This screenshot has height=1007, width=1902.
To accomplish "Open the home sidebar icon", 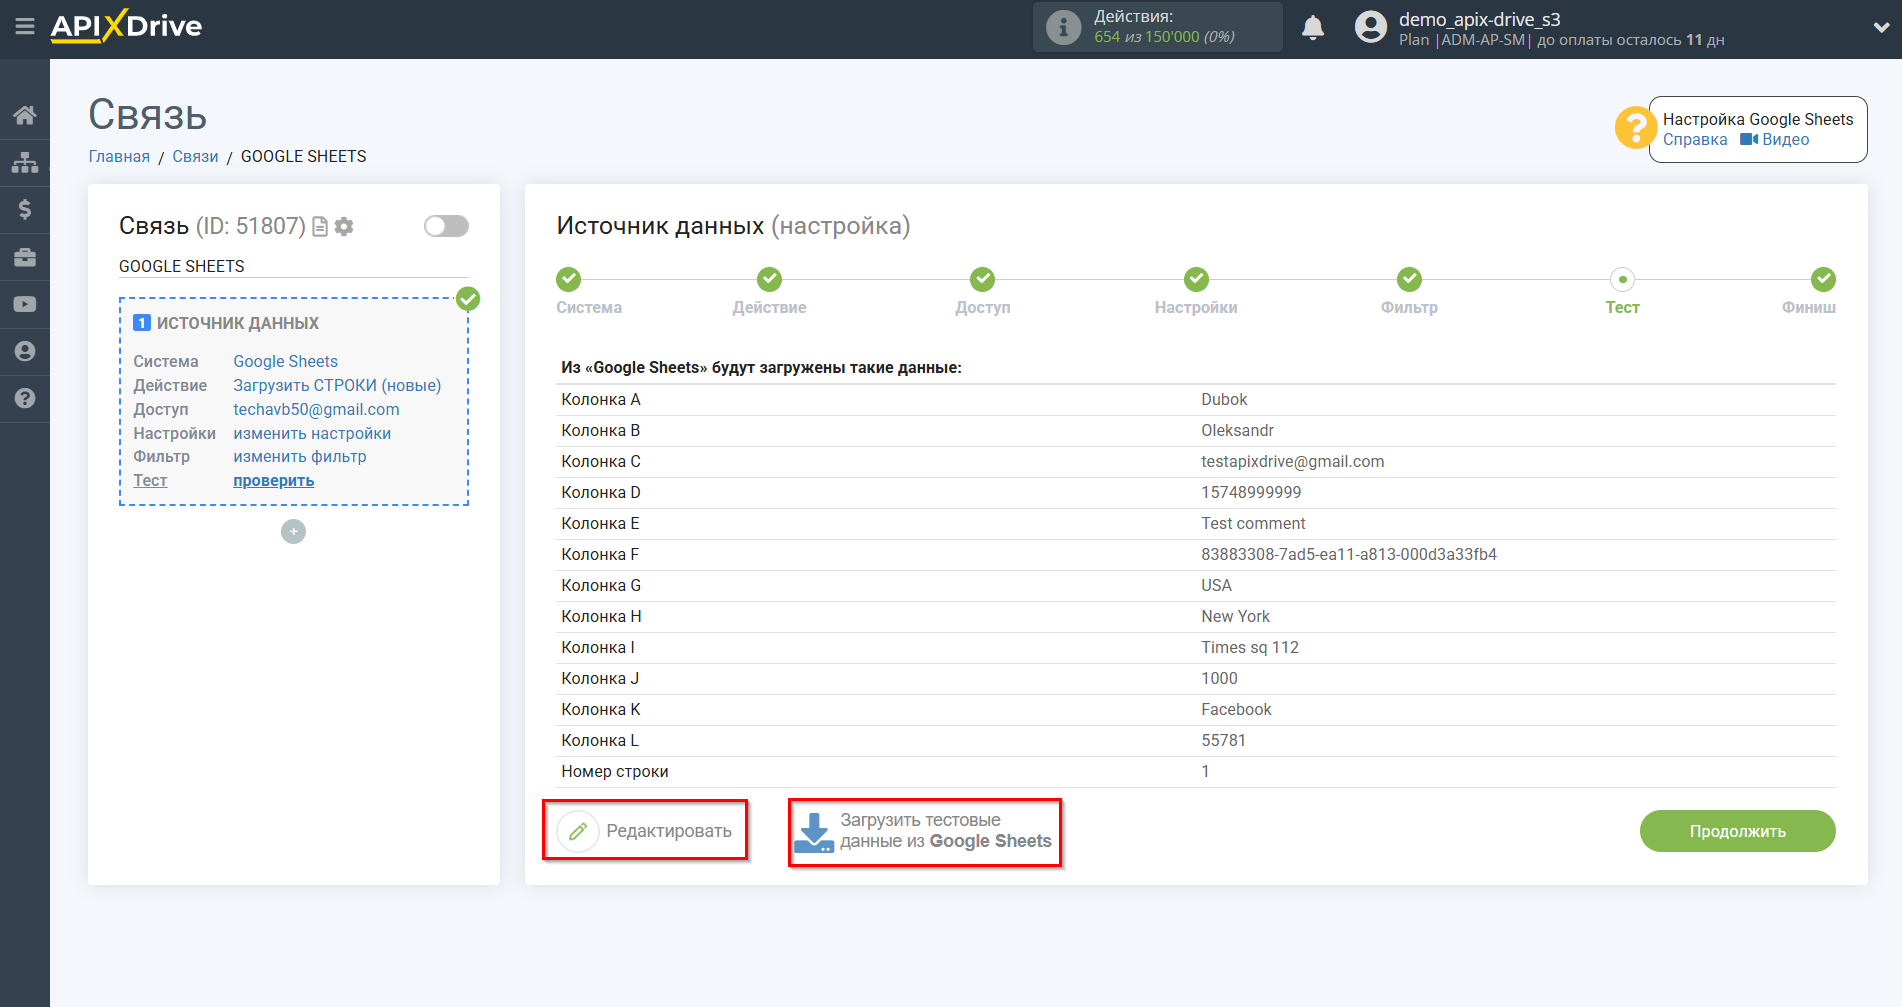I will pyautogui.click(x=25, y=115).
